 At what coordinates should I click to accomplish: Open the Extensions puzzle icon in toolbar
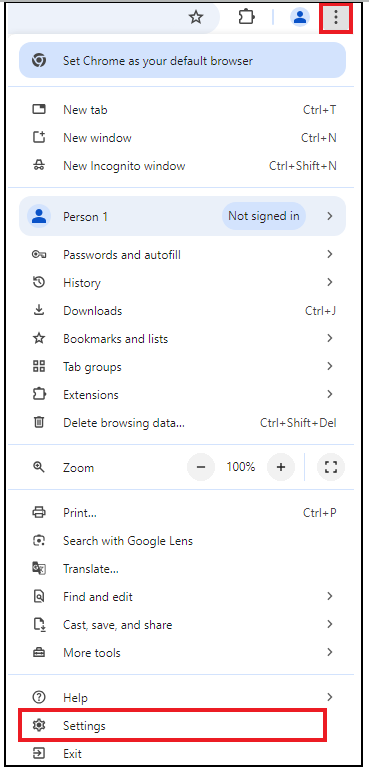(246, 18)
